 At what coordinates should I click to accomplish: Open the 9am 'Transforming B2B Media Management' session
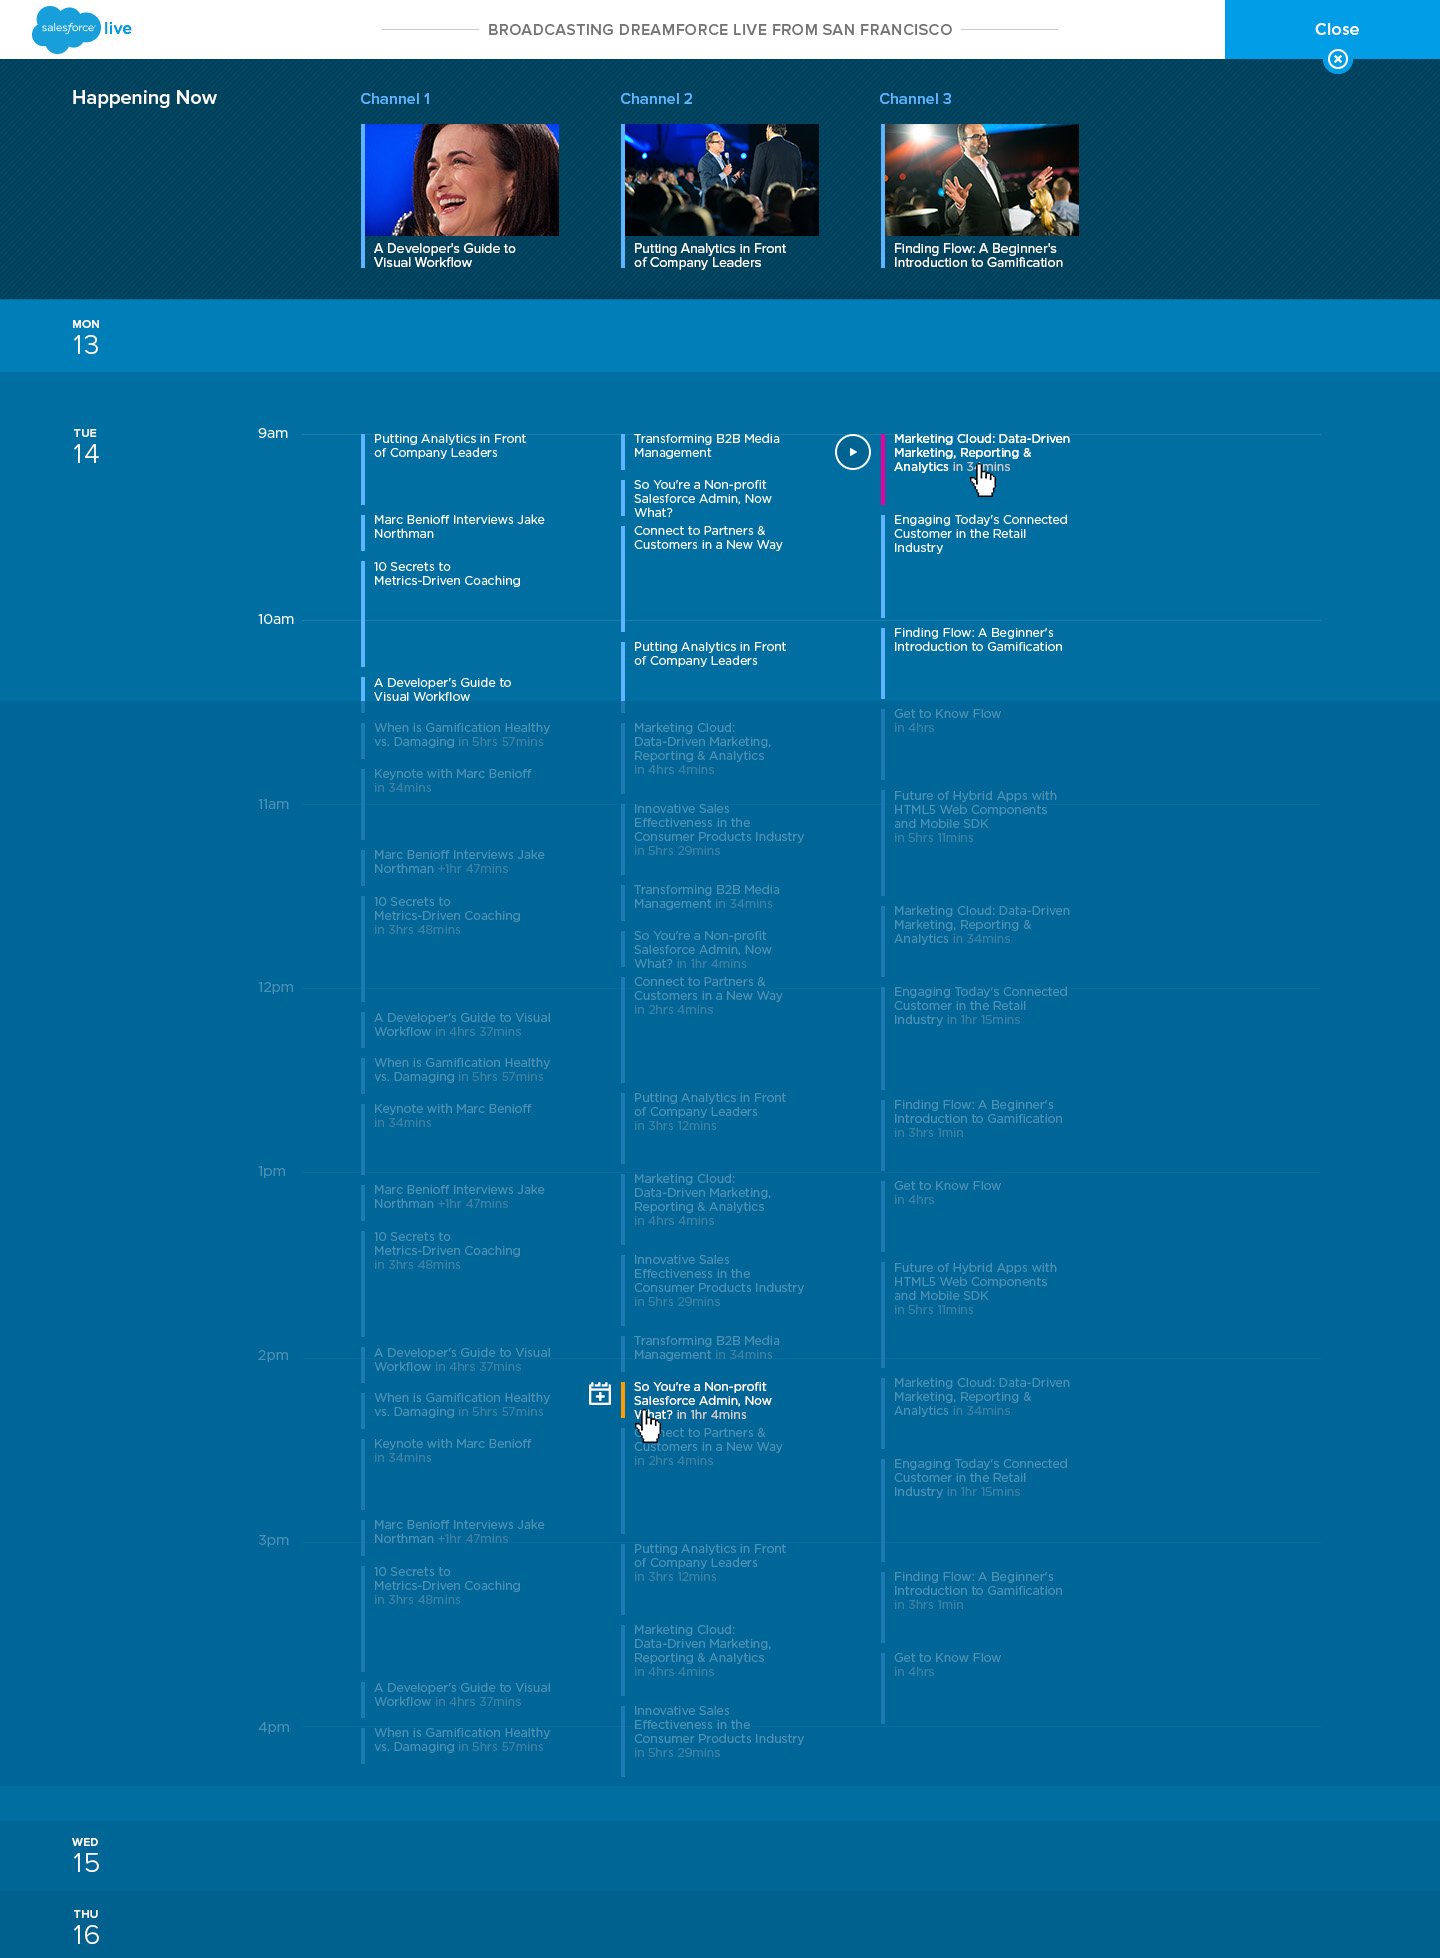click(706, 446)
